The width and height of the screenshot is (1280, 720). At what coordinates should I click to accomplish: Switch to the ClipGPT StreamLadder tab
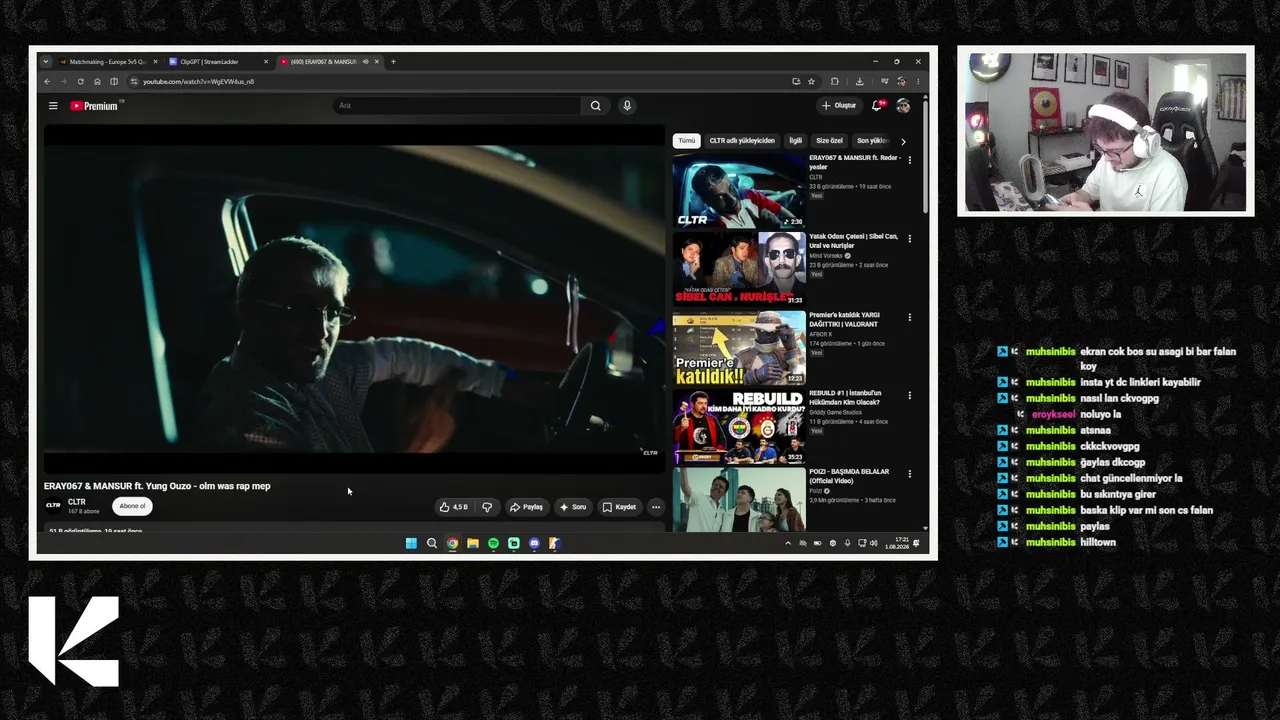point(217,62)
